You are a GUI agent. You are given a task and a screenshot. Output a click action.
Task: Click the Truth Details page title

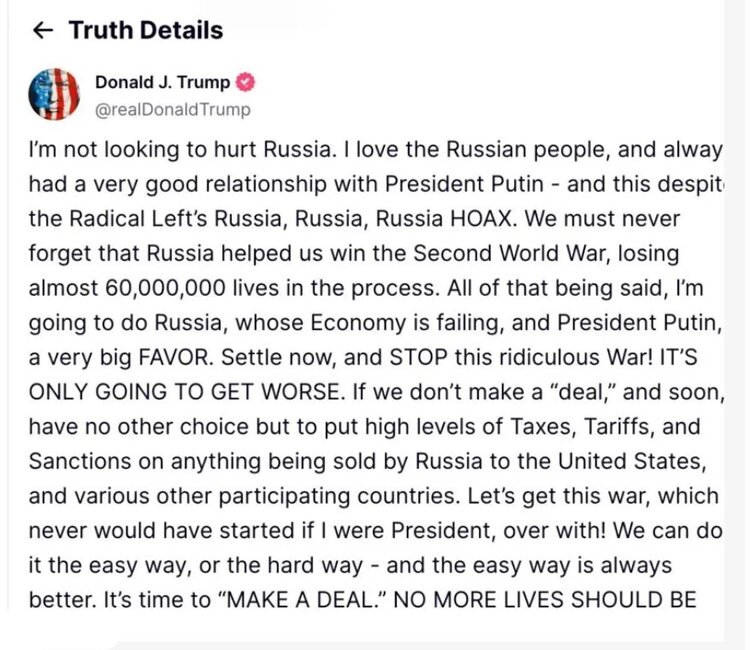pos(146,30)
